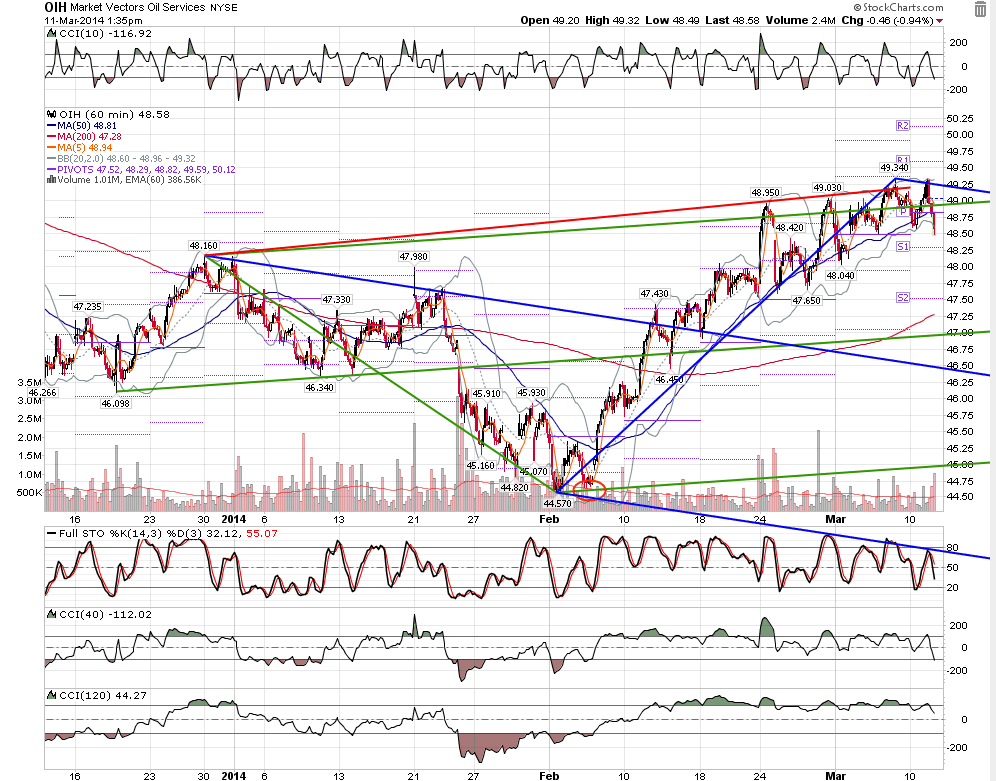Viewport: 996px width, 781px height.
Task: Click the volume bars icon in legend
Action: point(51,180)
